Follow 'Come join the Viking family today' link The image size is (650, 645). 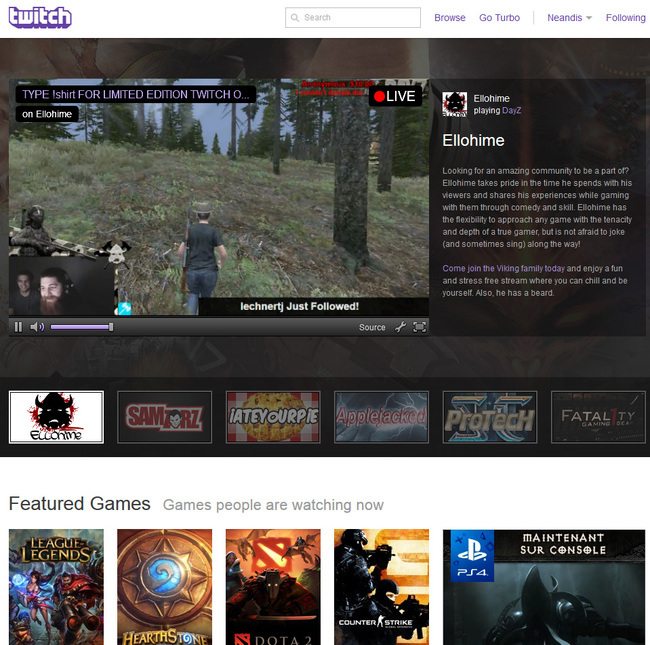[503, 268]
